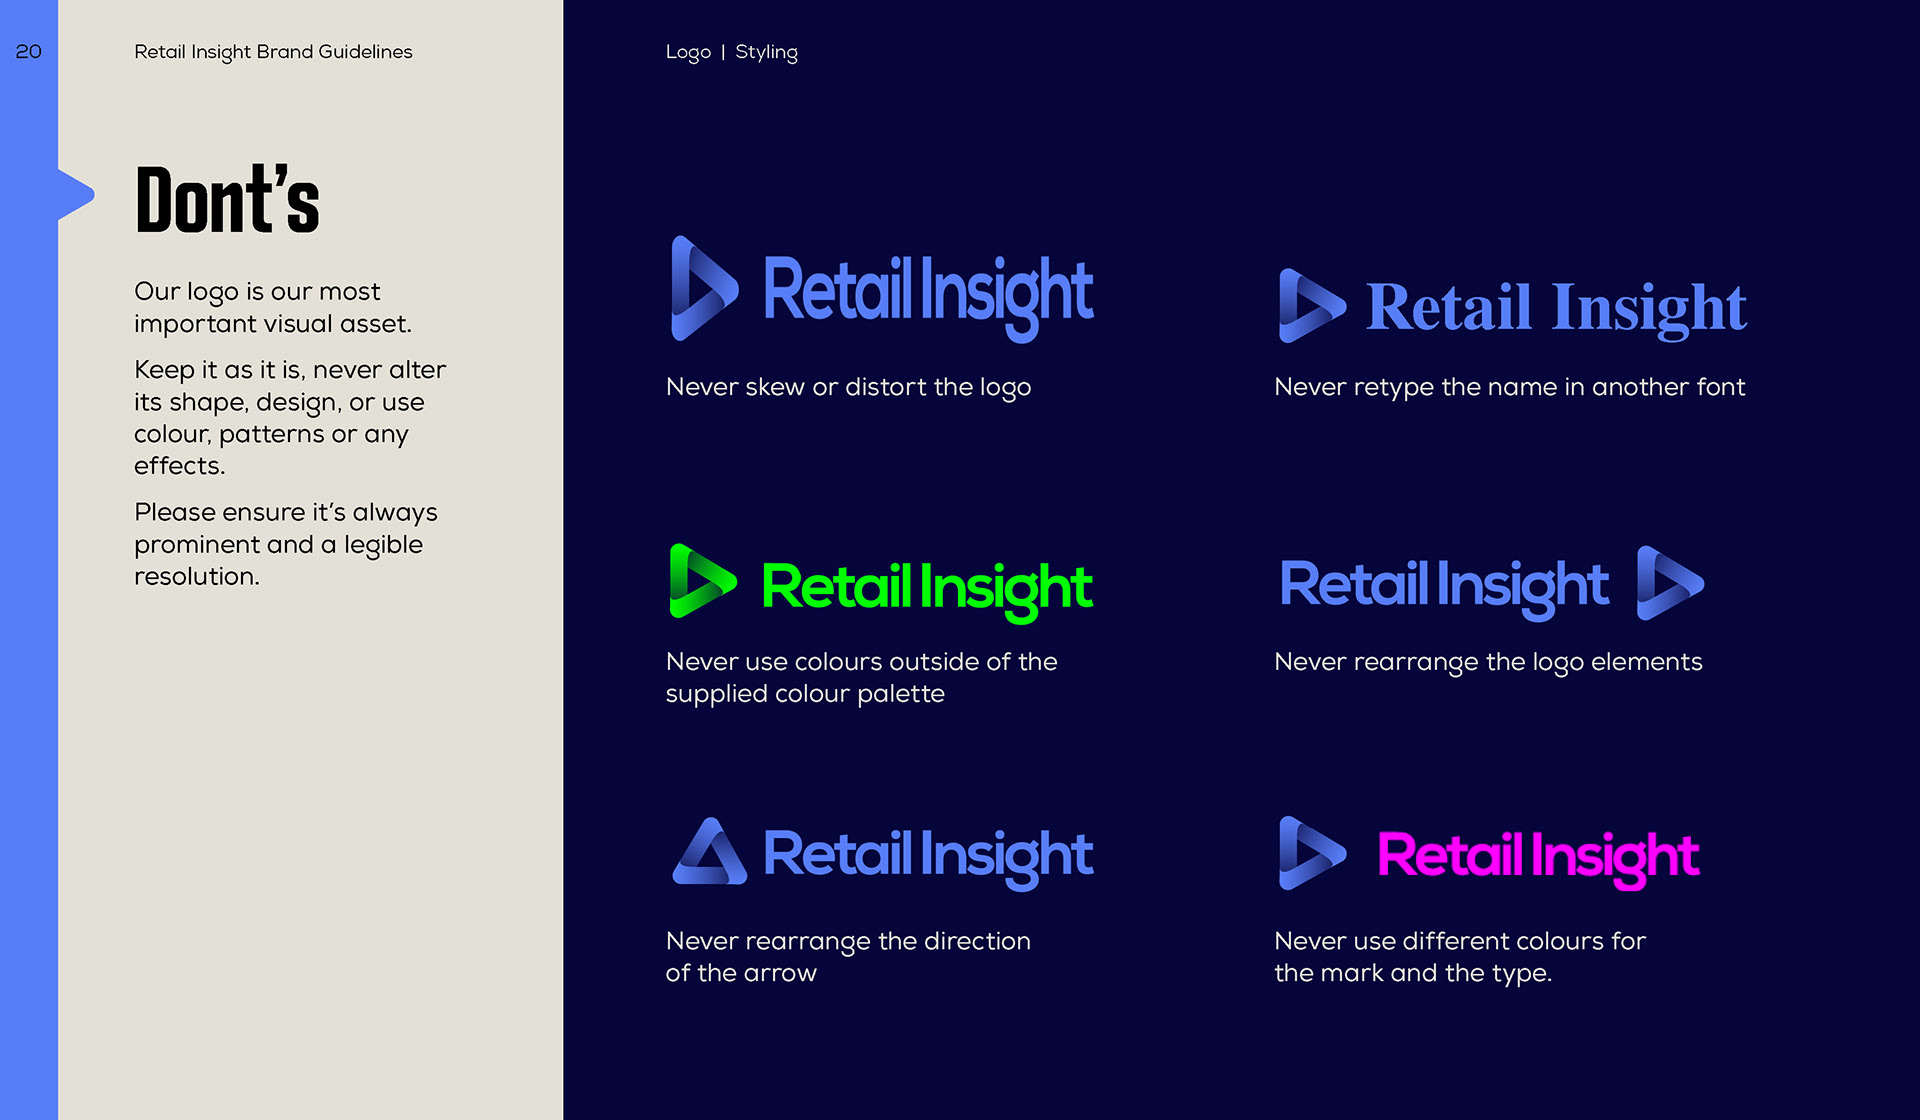Viewport: 1920px width, 1120px height.
Task: Click the "Never rearrange the logo elements" caption
Action: click(x=1487, y=662)
